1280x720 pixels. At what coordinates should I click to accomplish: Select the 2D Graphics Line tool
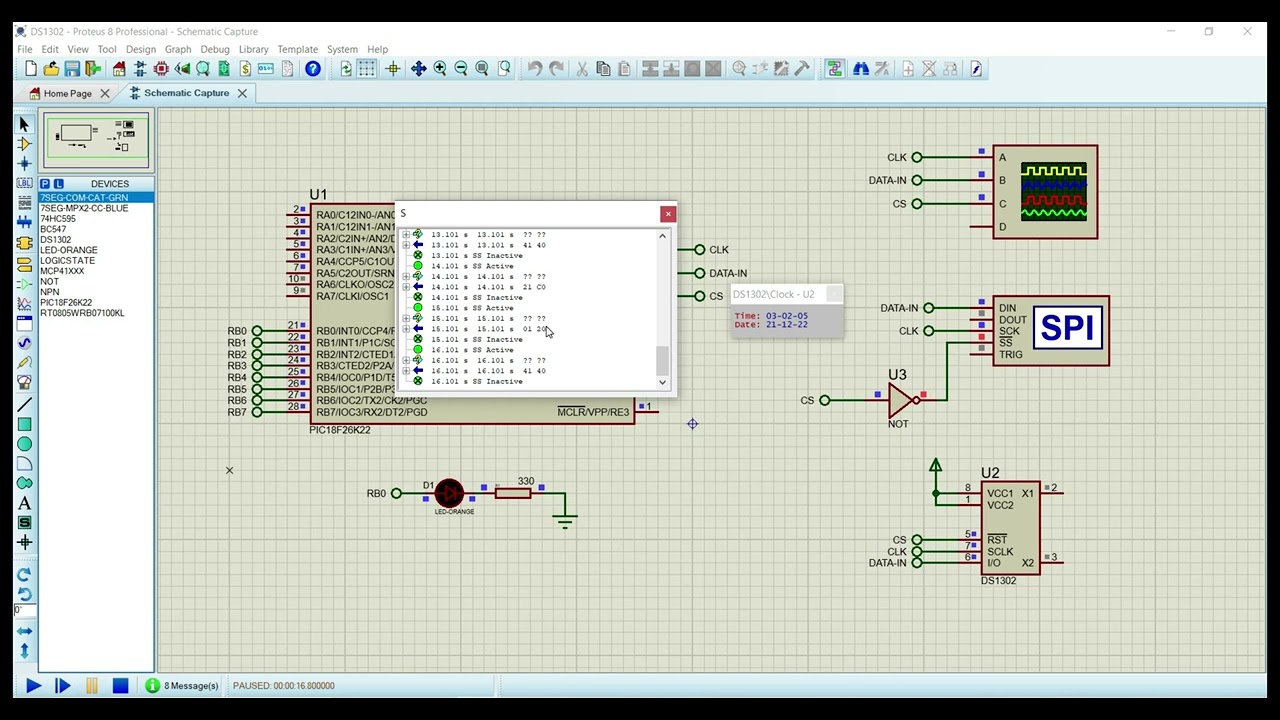coord(24,404)
